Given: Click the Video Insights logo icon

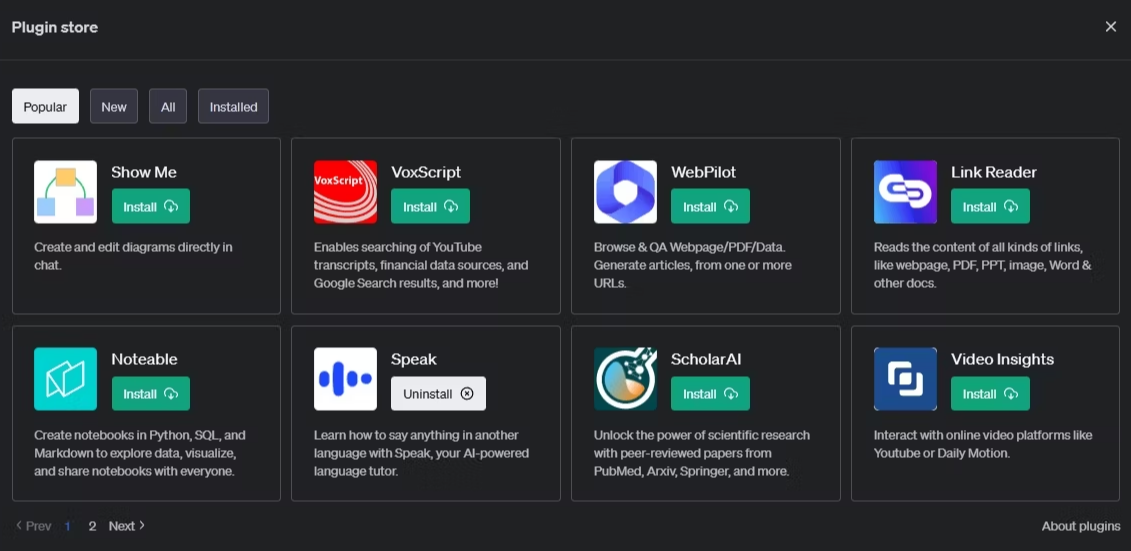Looking at the screenshot, I should [905, 379].
